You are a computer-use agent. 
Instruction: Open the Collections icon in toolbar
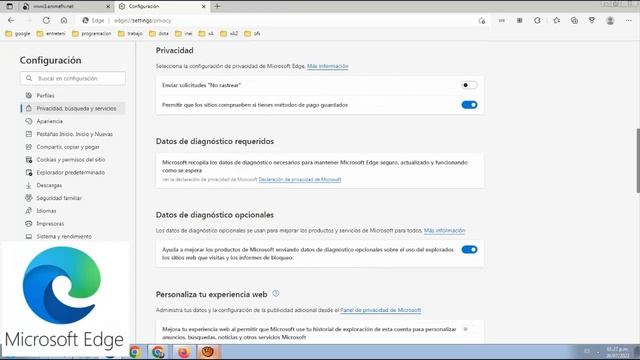[574, 20]
